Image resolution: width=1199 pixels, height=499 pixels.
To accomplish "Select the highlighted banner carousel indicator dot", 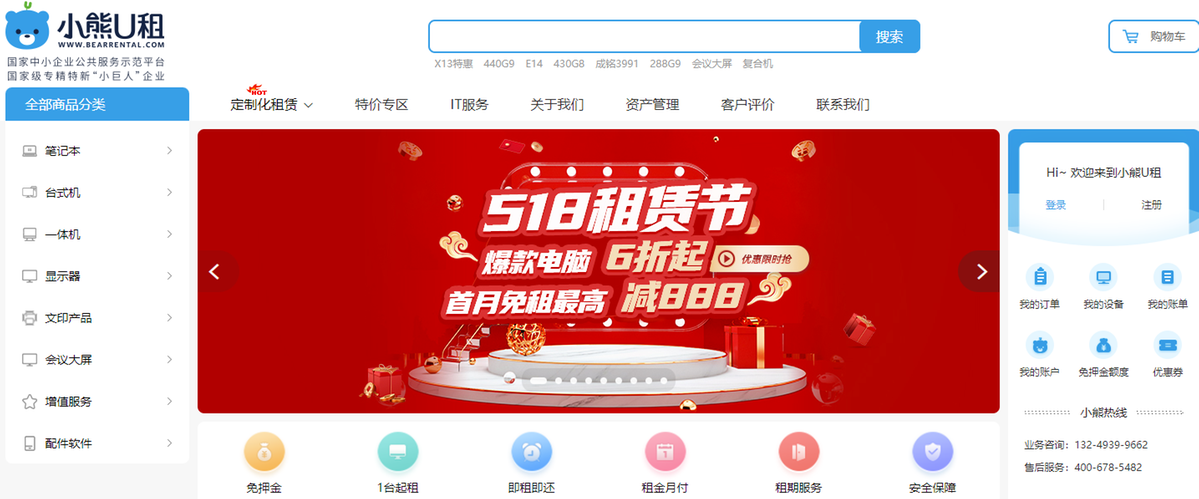I will [x=538, y=379].
